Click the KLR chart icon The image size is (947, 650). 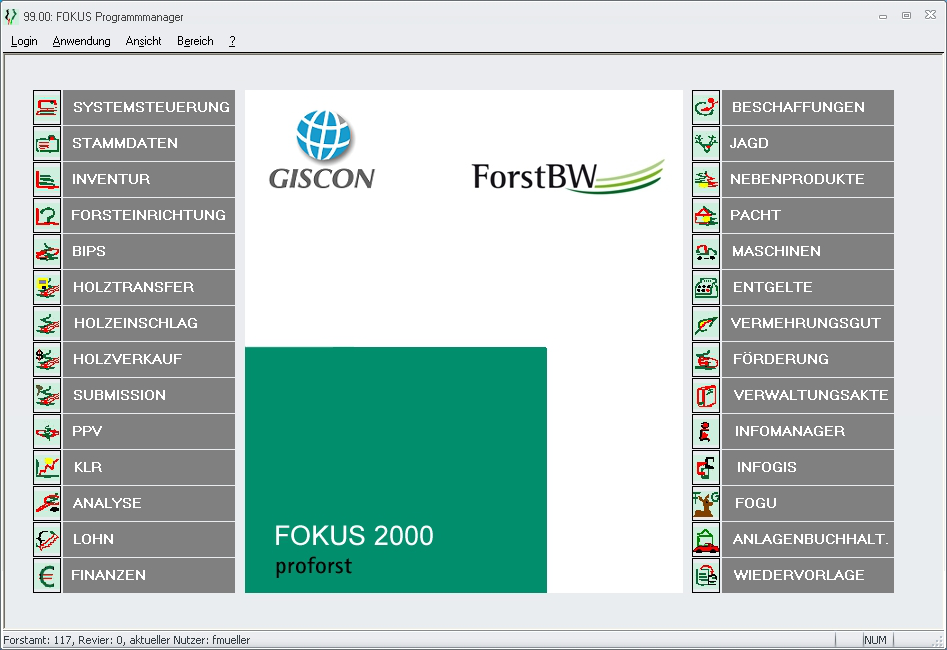(47, 467)
